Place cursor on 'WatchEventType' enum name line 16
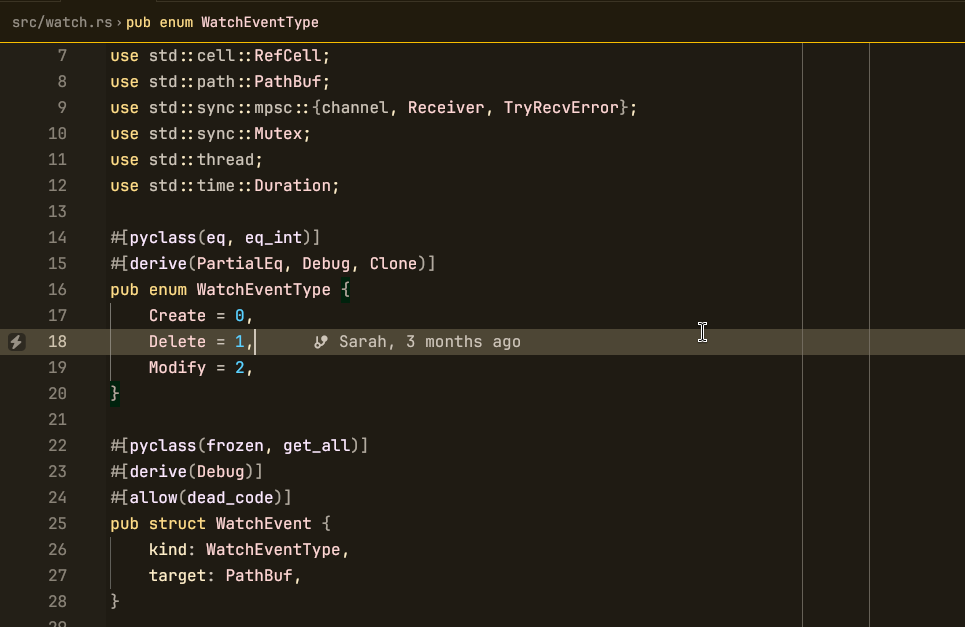Image resolution: width=965 pixels, height=627 pixels. (263, 289)
